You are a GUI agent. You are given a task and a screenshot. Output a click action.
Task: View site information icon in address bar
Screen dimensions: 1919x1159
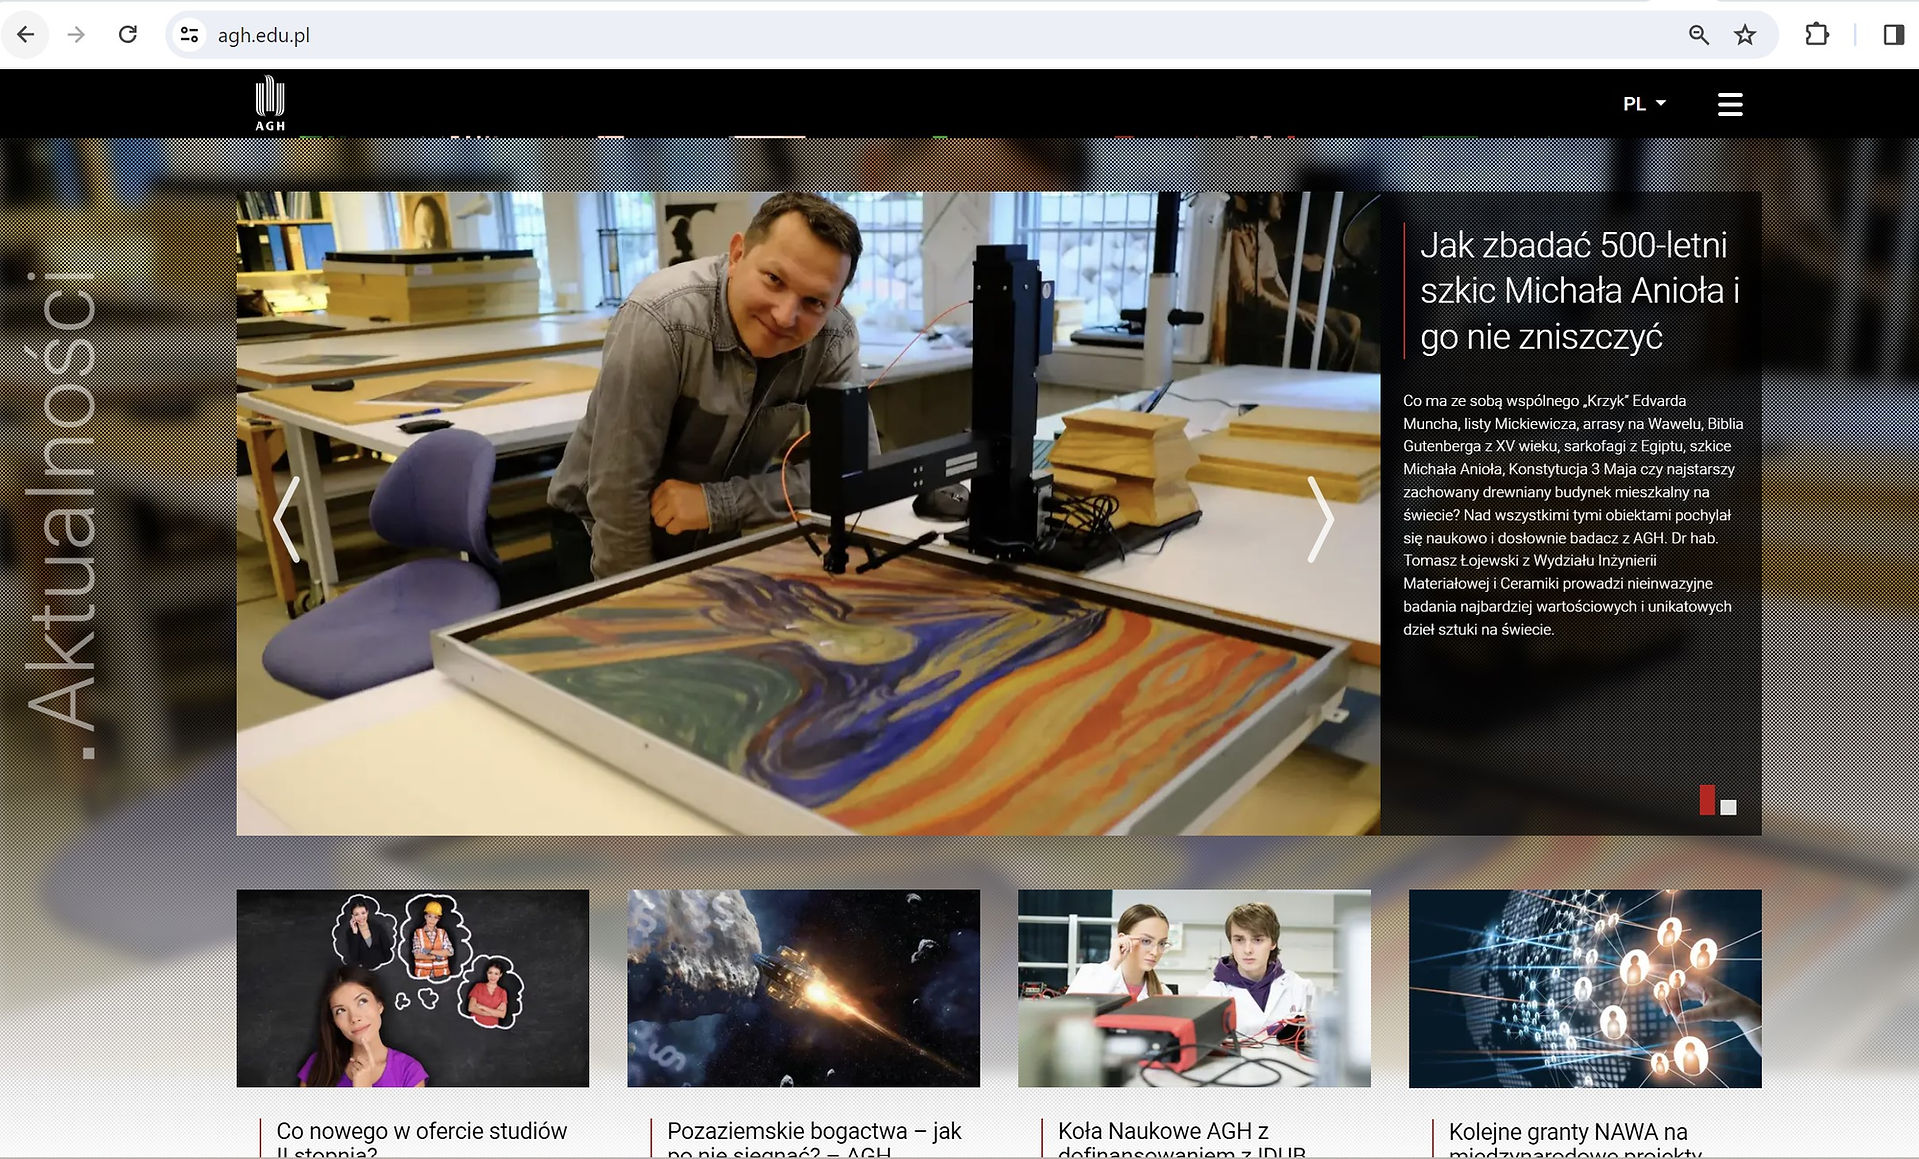189,35
